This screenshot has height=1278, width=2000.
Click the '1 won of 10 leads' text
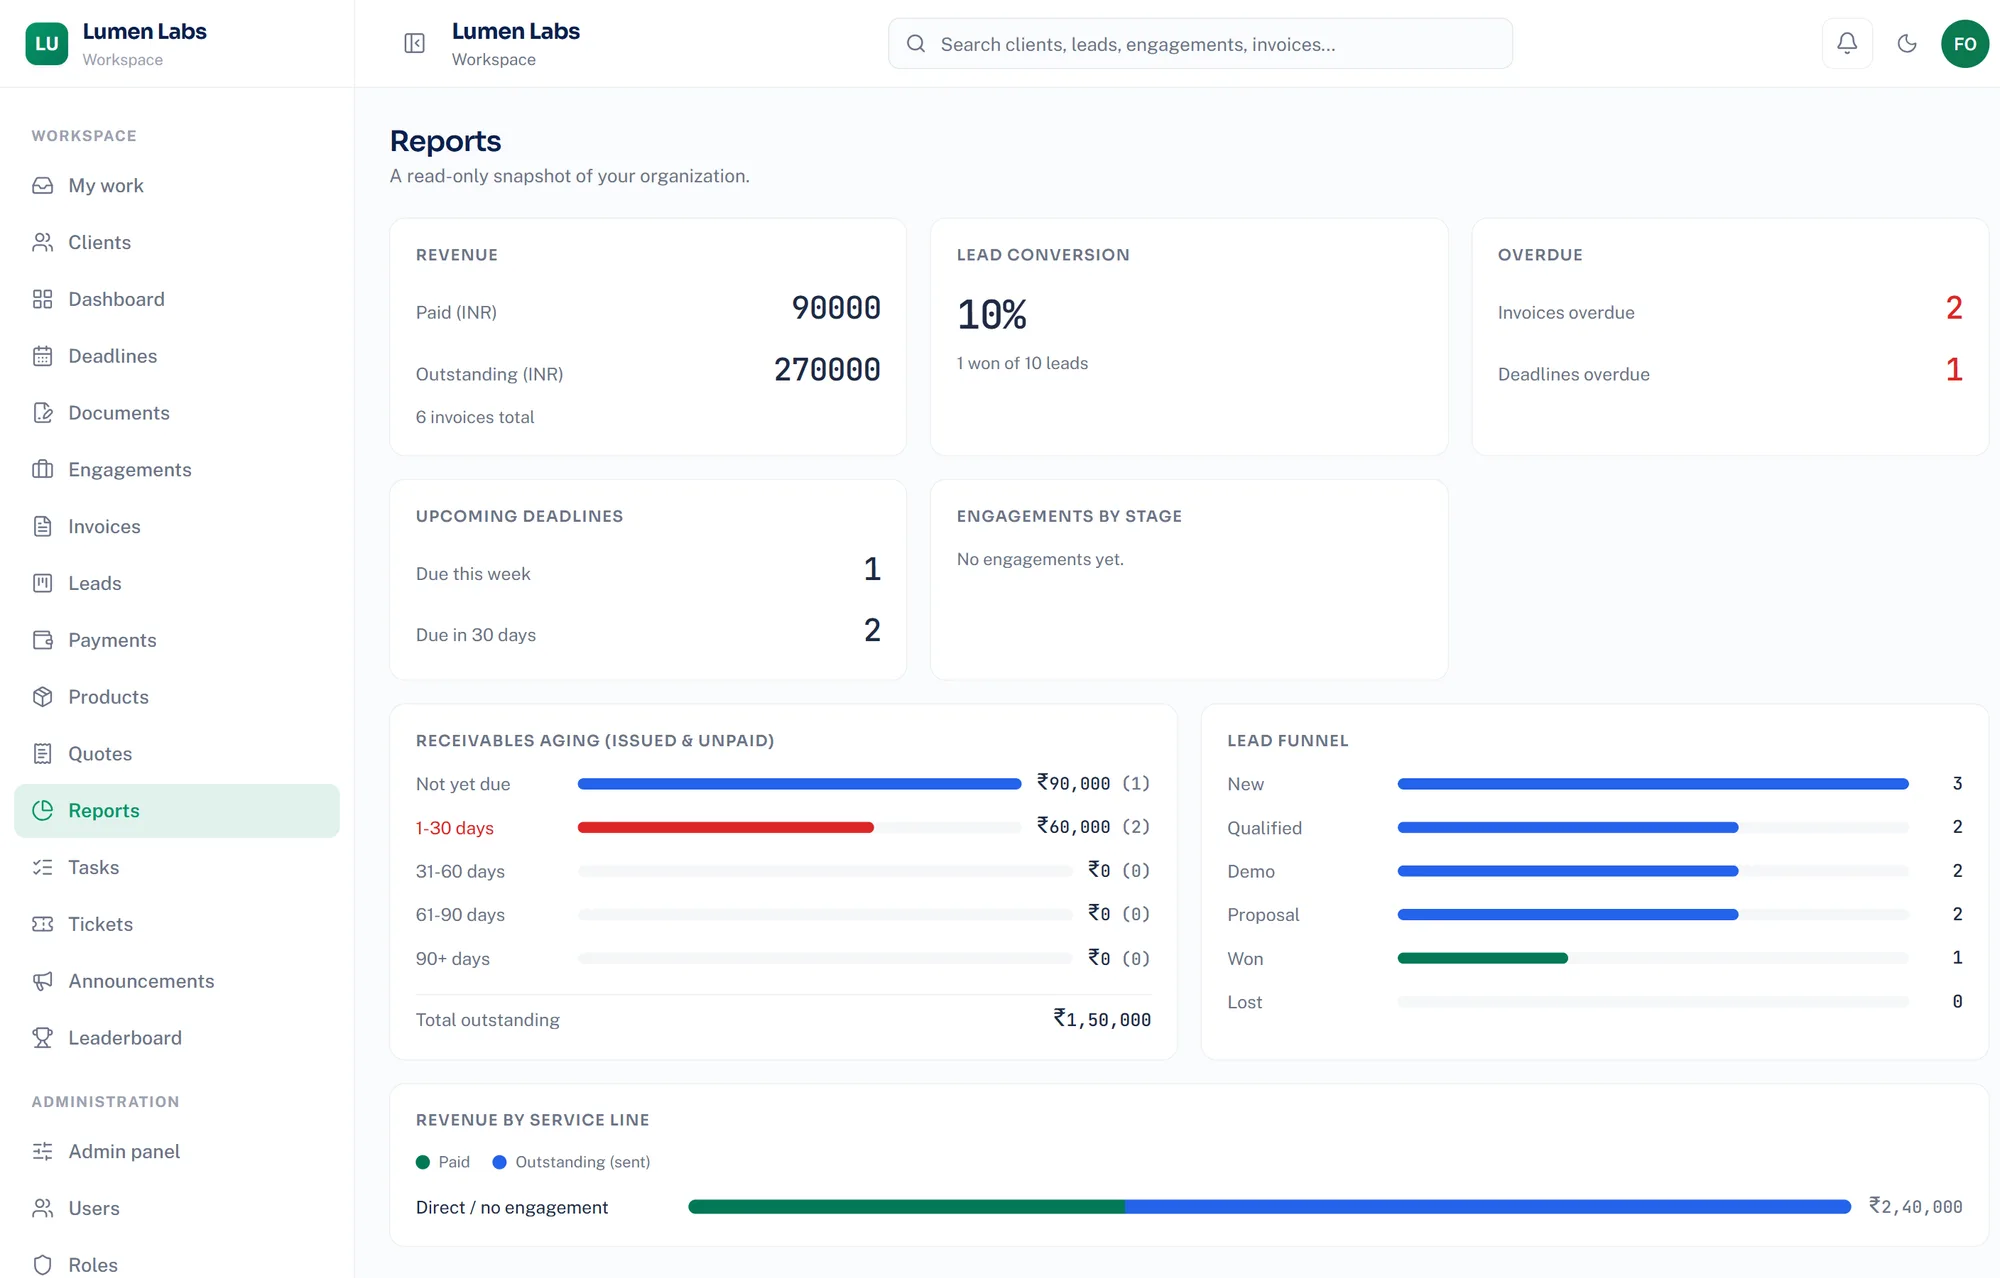coord(1022,363)
